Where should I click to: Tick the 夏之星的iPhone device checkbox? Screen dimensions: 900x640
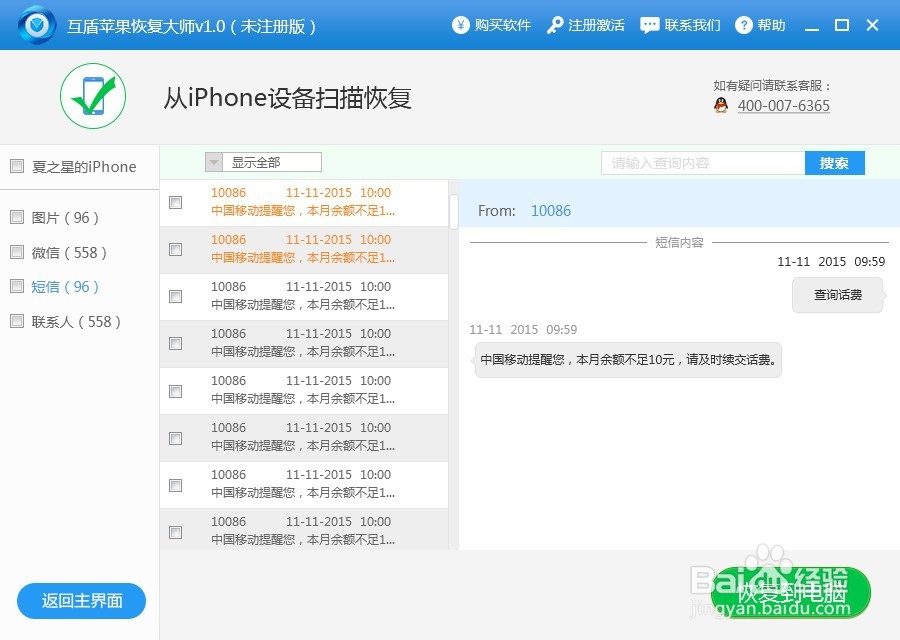[17, 166]
